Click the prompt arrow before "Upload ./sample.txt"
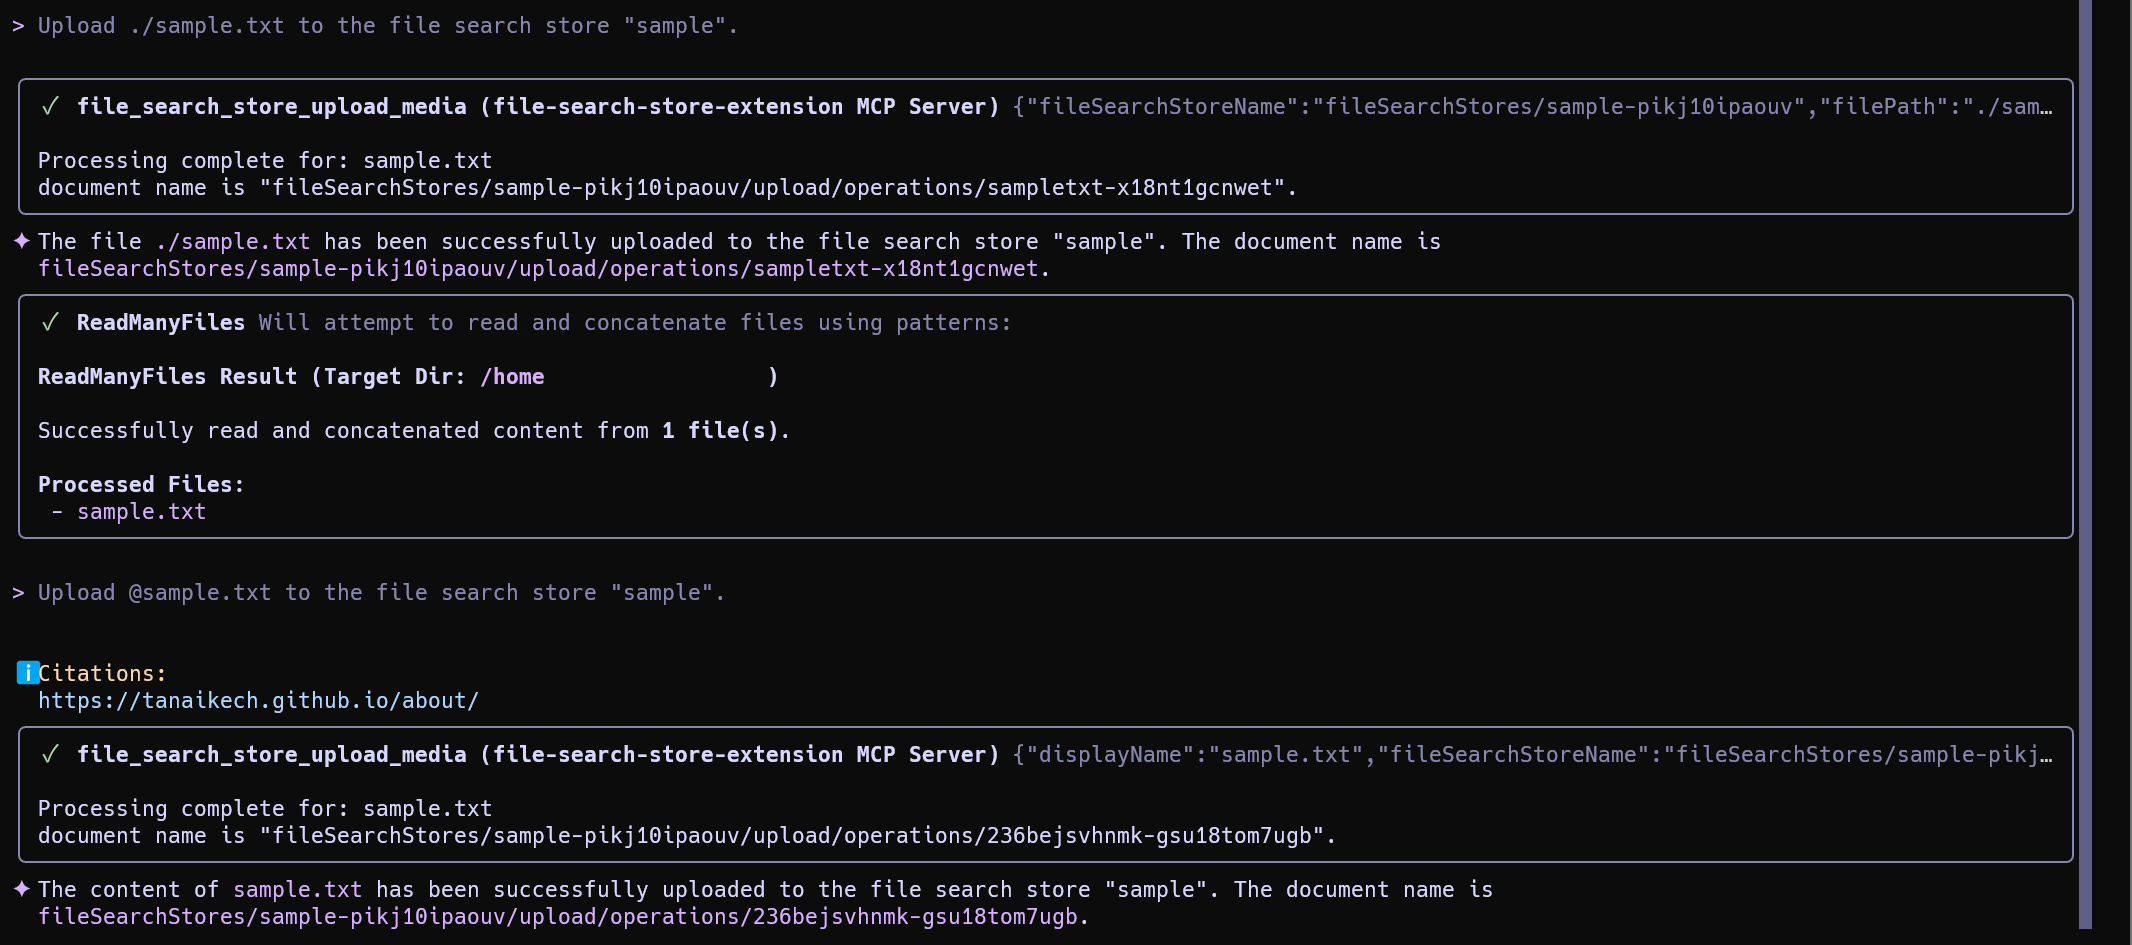2132x945 pixels. pos(18,26)
